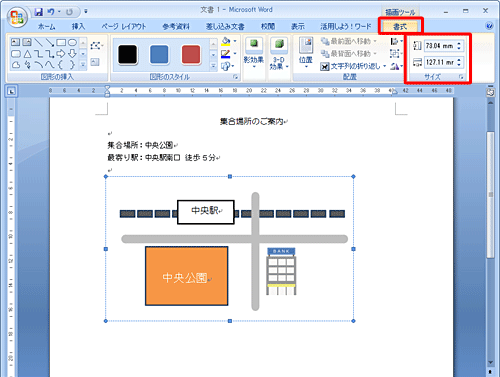The height and width of the screenshot is (377, 500).
Task: Click the Word Help icon
Action: [489, 26]
